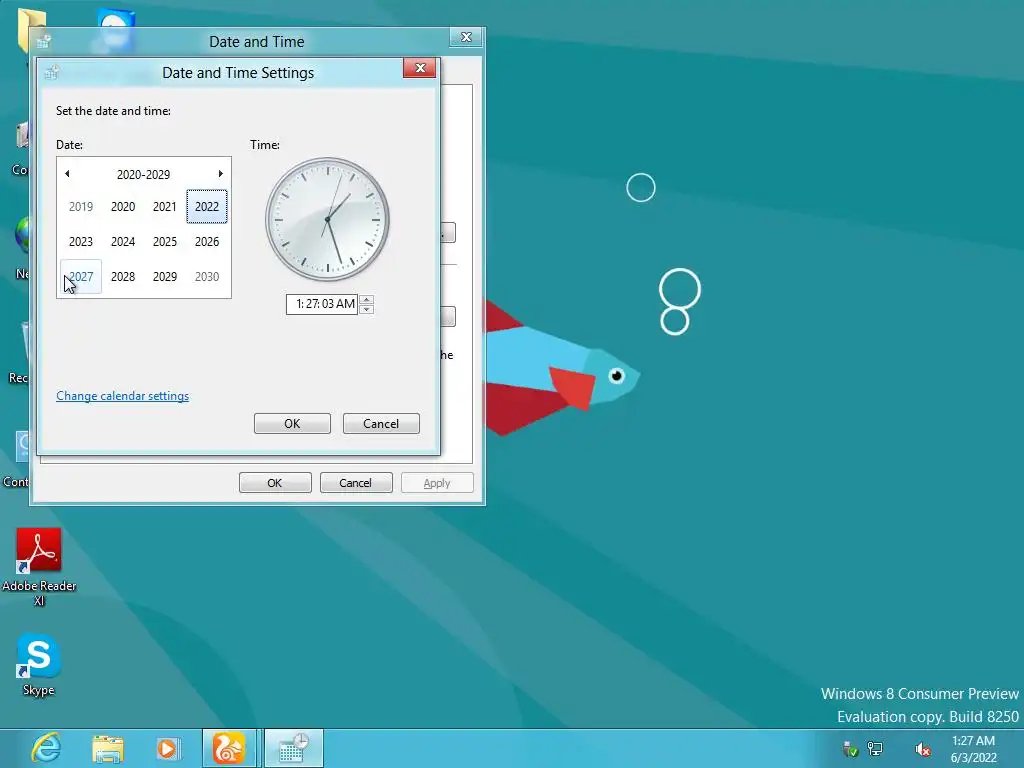Click the 2020-2029 calendar header
Screen dimensions: 1024x768
pos(144,174)
